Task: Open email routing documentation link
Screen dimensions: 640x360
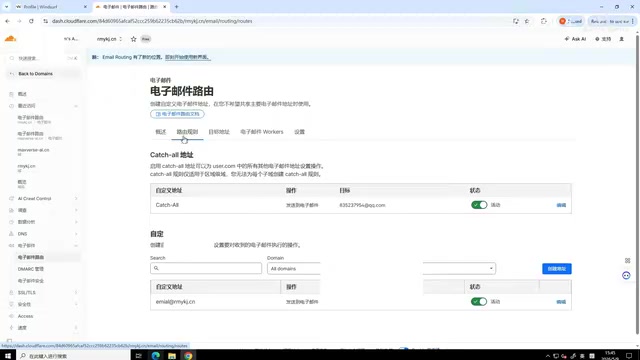Action: [x=177, y=114]
